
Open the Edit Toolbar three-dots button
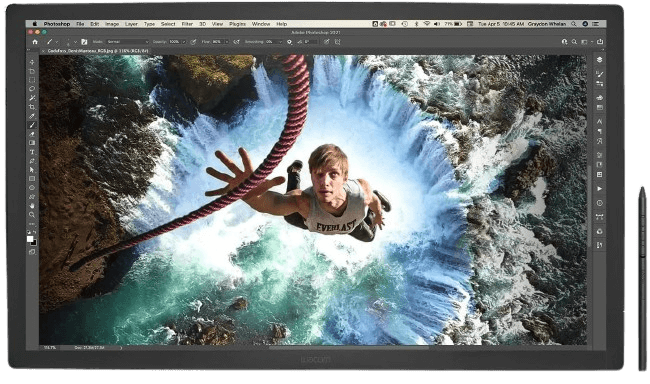pos(32,225)
